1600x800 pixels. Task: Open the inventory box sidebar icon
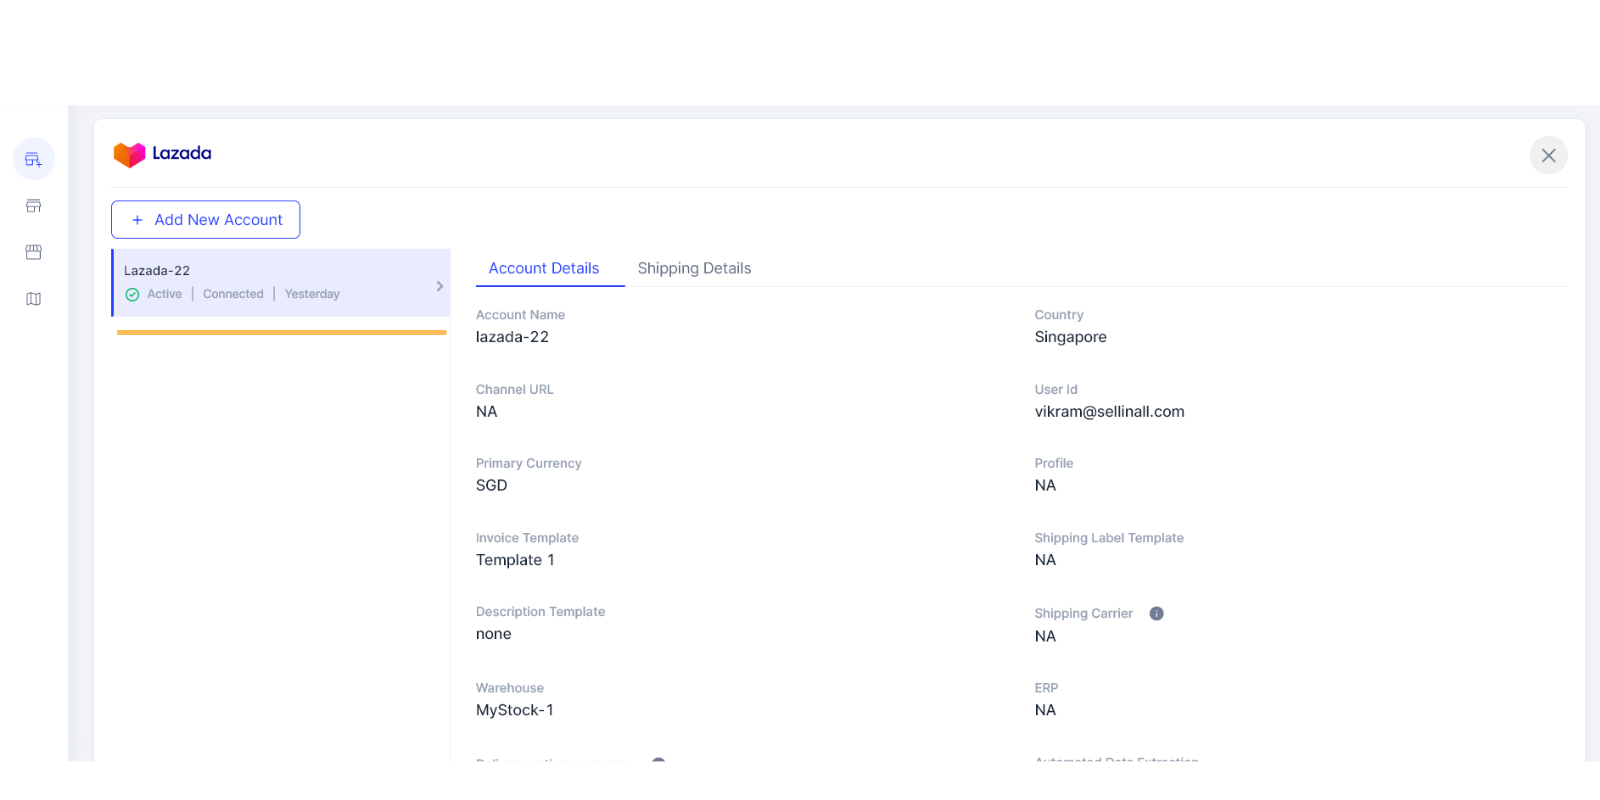[x=33, y=252]
